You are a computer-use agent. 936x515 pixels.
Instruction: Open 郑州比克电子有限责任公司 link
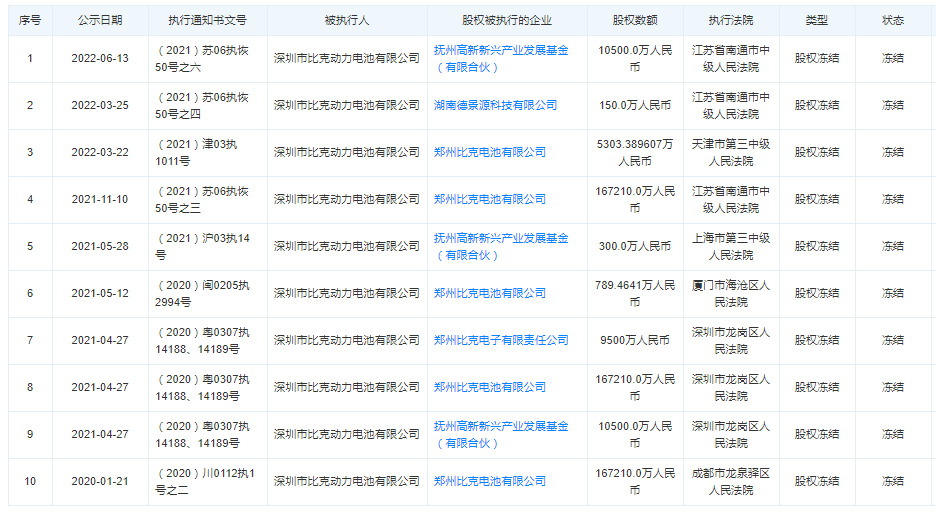(x=501, y=340)
